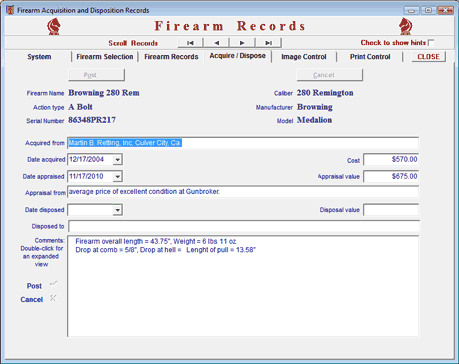The height and width of the screenshot is (364, 459).
Task: Switch to the System tab
Action: coord(39,57)
